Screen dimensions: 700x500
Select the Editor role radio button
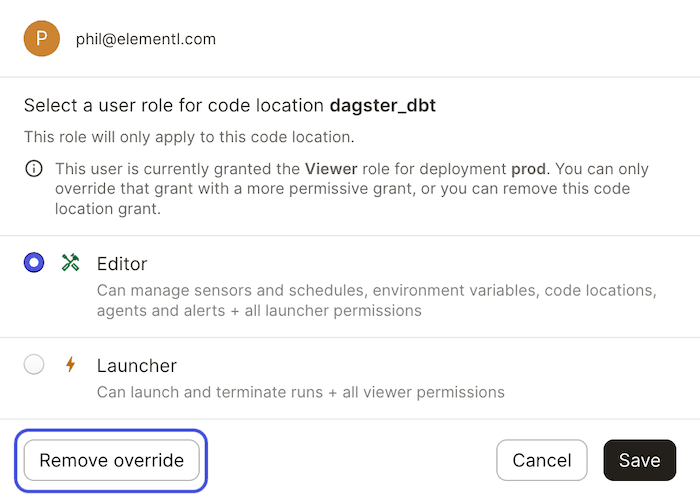click(34, 262)
